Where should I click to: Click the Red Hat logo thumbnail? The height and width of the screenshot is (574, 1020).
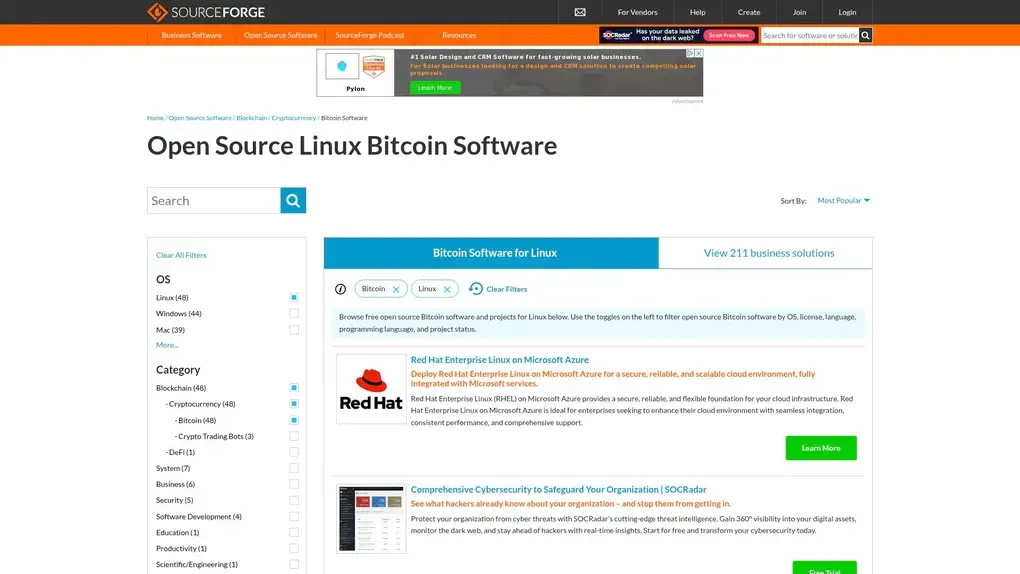pyautogui.click(x=371, y=389)
